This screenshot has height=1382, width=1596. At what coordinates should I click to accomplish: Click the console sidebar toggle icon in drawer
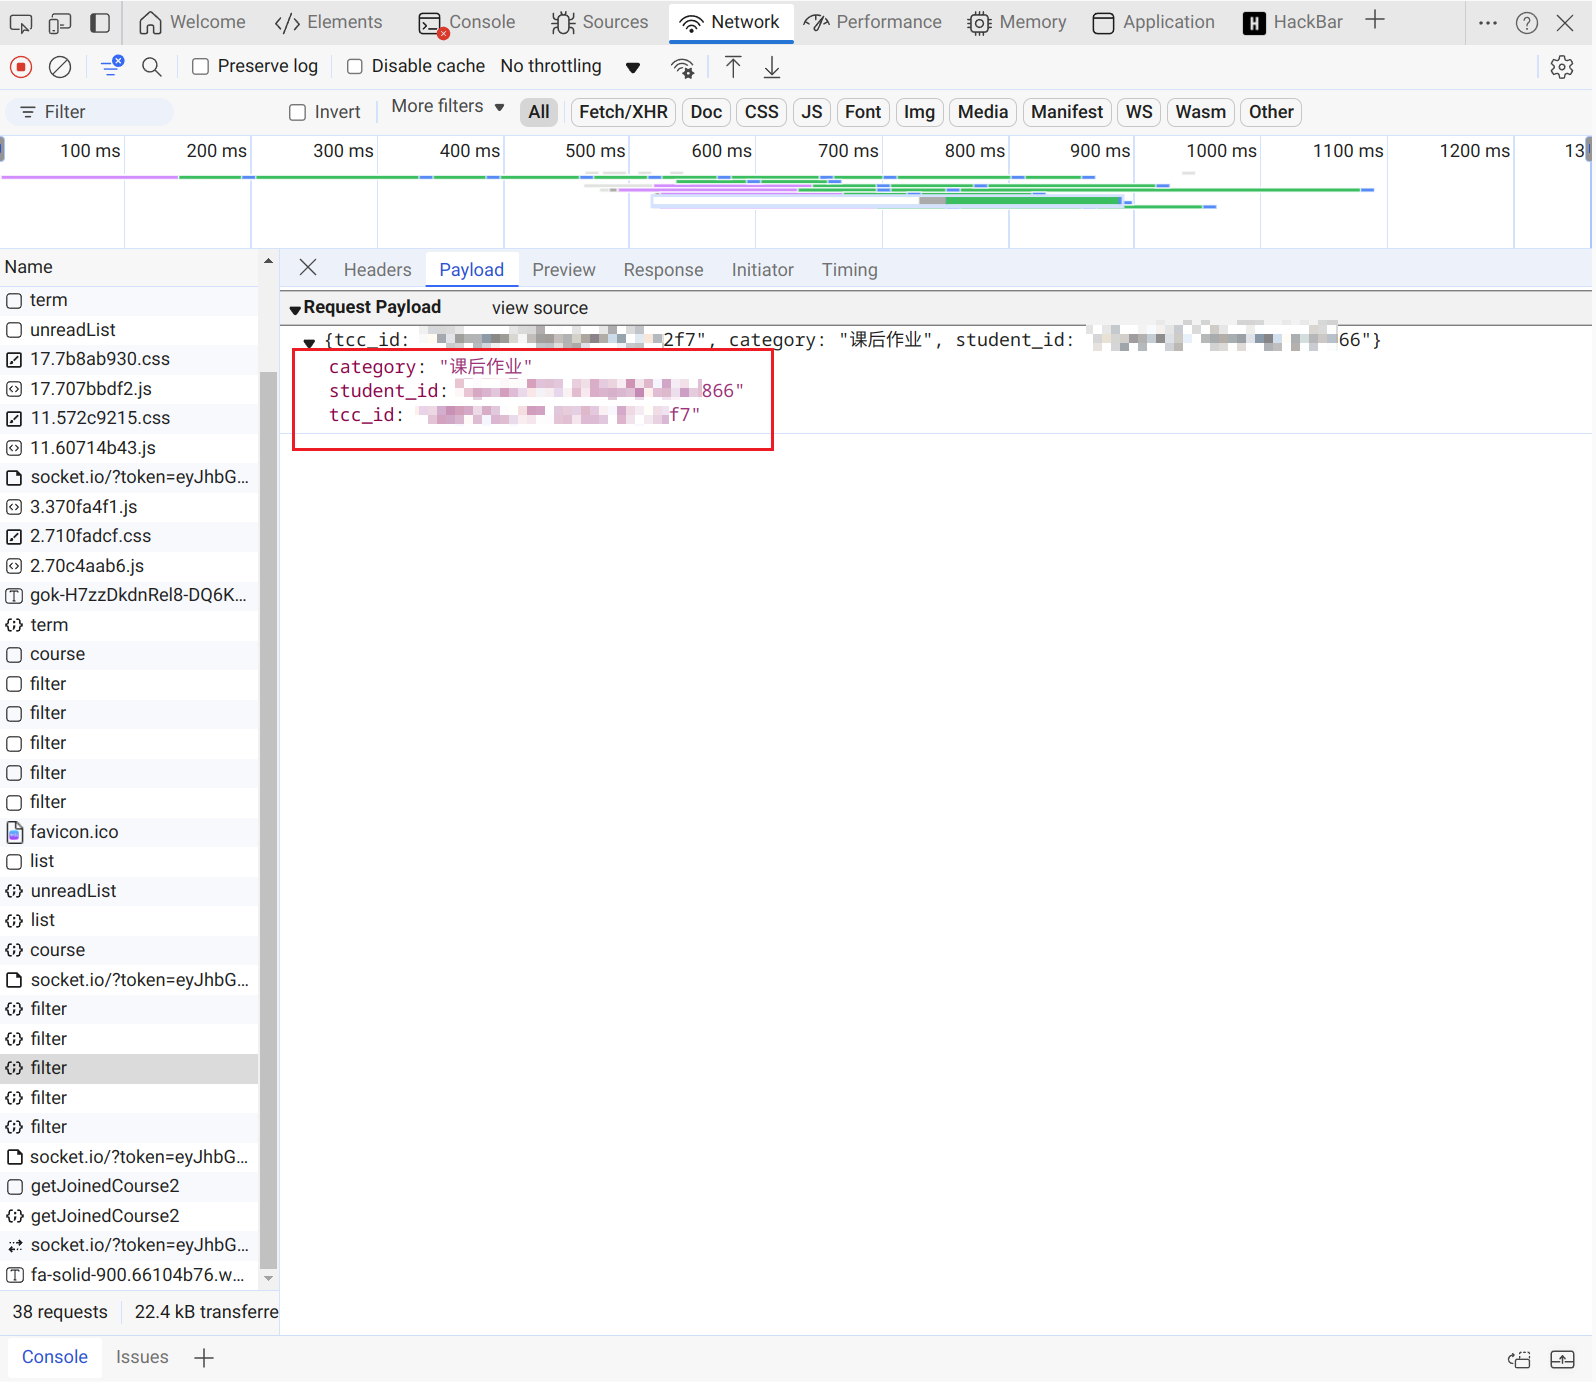point(1519,1359)
